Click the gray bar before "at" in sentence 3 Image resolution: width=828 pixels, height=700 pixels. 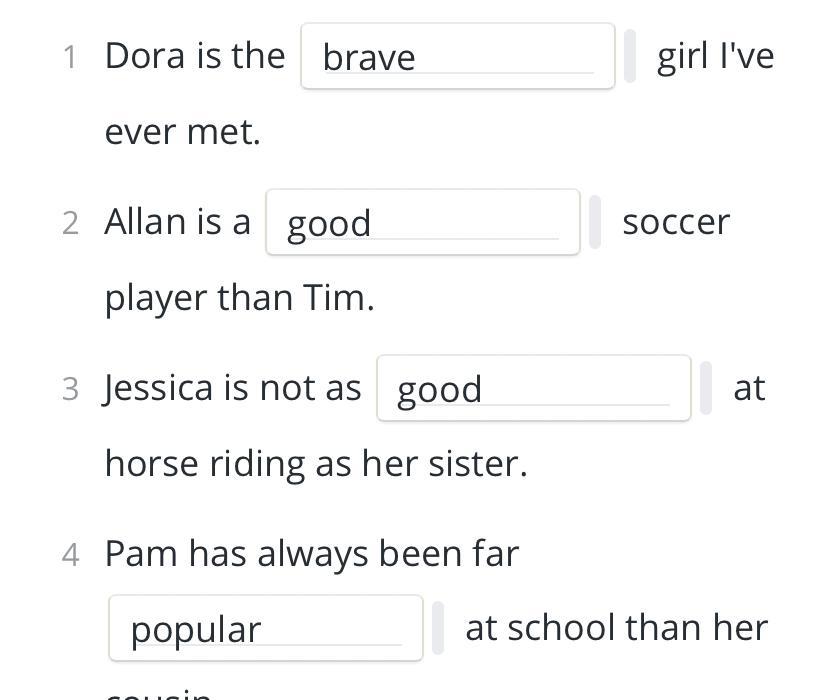(x=706, y=388)
